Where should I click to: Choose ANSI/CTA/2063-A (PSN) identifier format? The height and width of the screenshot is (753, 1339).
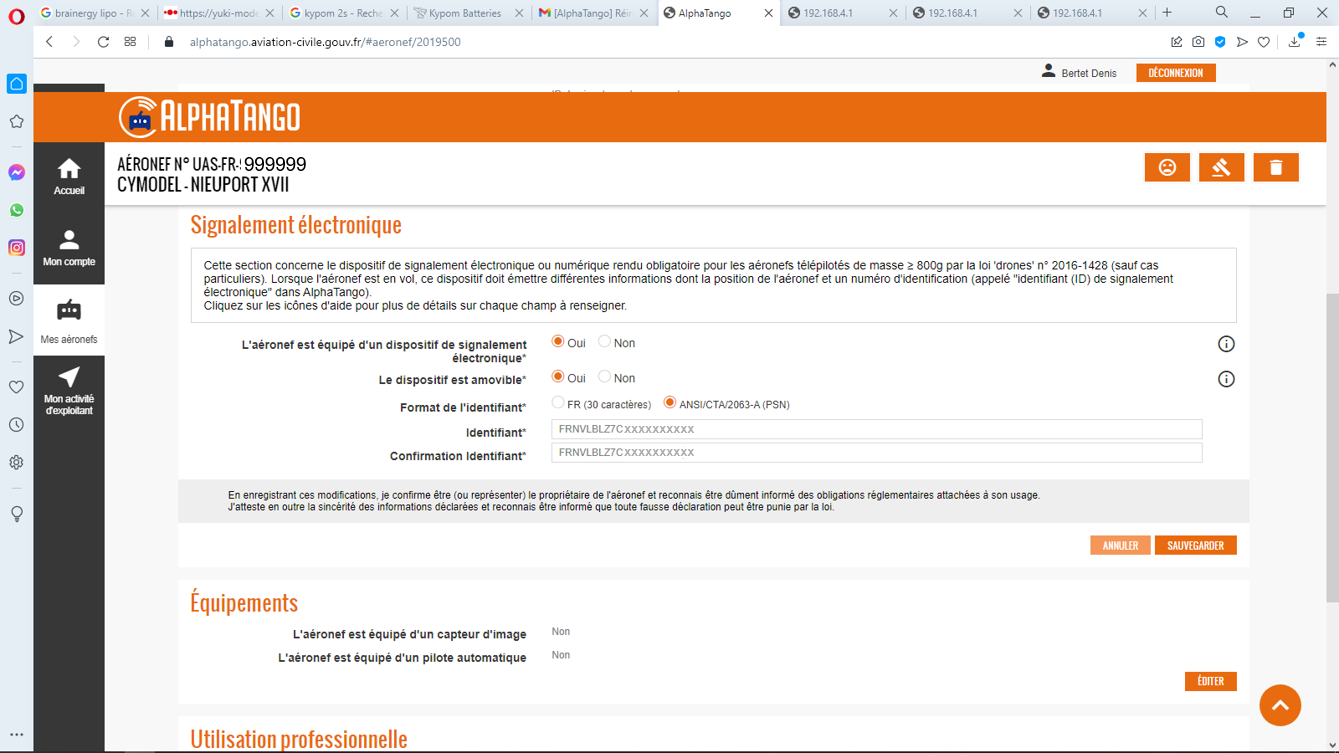tap(670, 403)
